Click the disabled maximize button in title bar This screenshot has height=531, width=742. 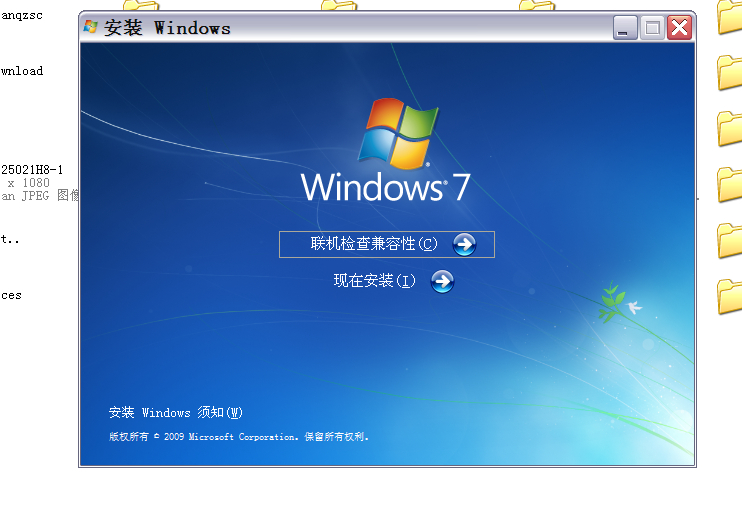pos(652,27)
